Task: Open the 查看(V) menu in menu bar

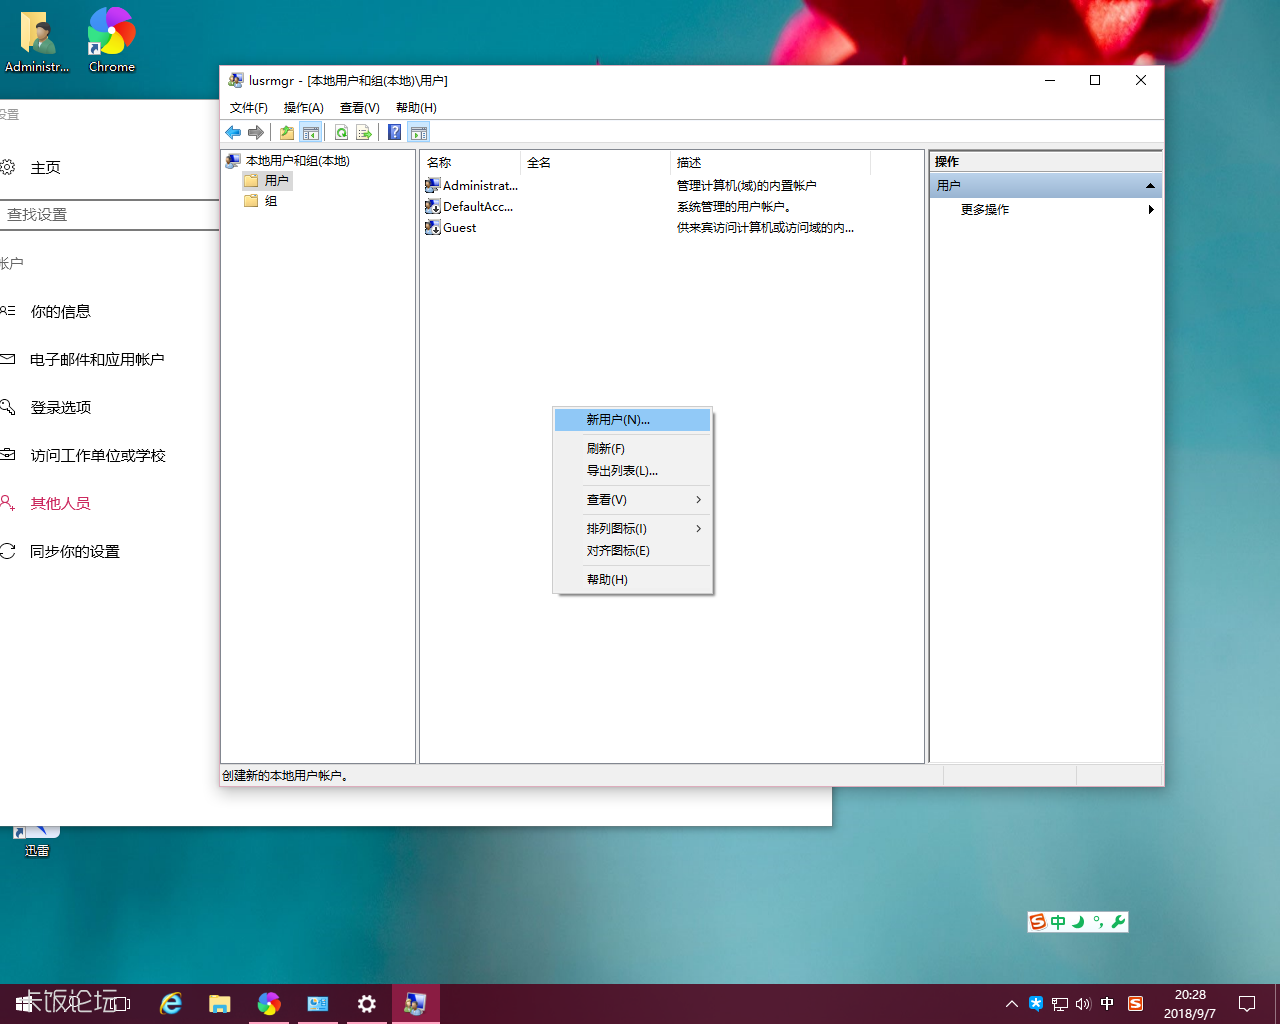Action: click(360, 108)
